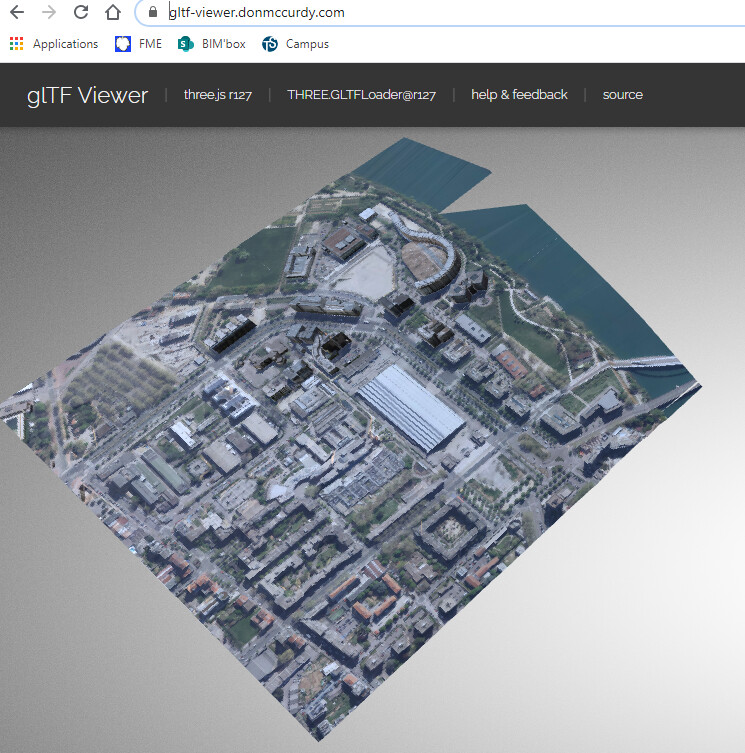This screenshot has height=753, width=745.
Task: Reload the glTF viewer page
Action: click(81, 13)
